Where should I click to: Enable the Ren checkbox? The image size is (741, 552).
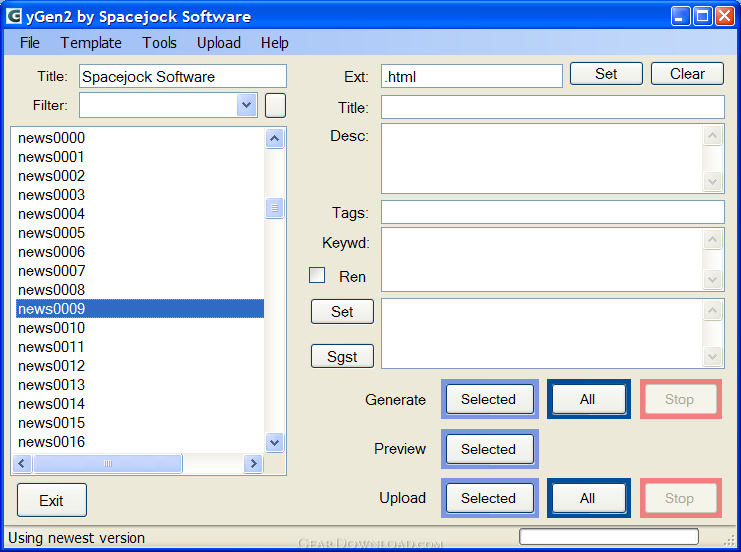click(x=317, y=276)
